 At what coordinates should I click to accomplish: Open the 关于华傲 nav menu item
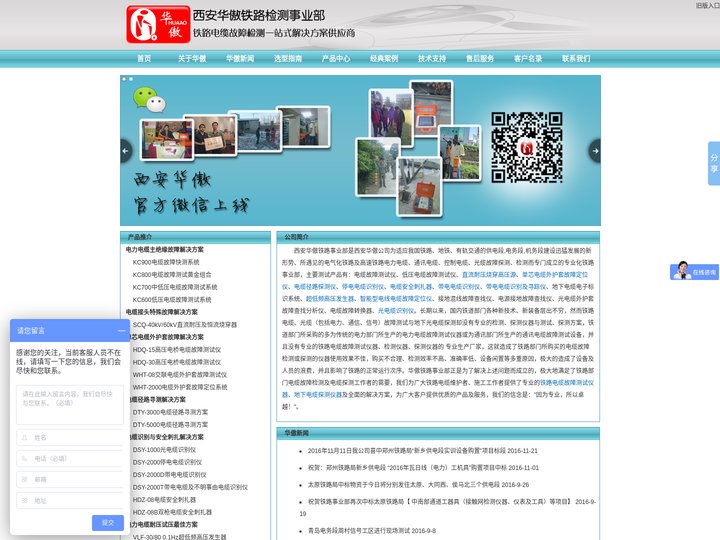pyautogui.click(x=192, y=58)
